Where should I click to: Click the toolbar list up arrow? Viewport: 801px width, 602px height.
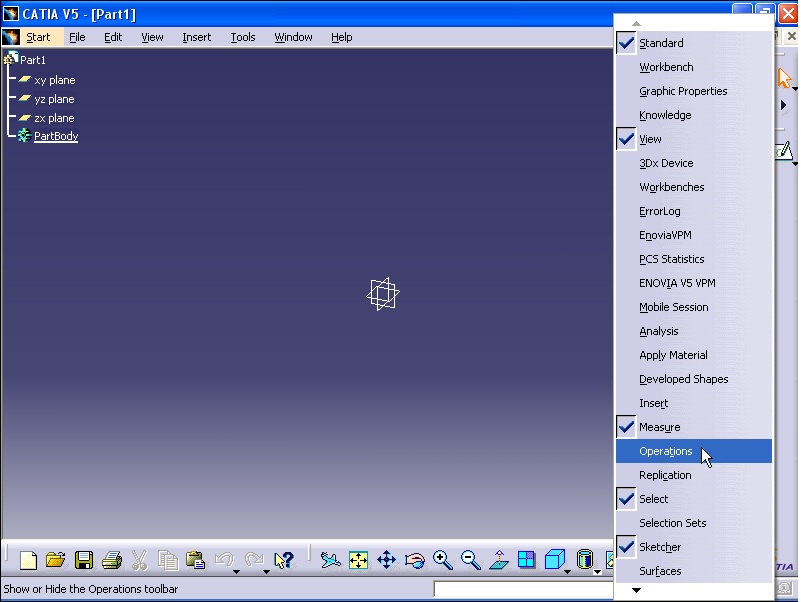click(x=636, y=24)
